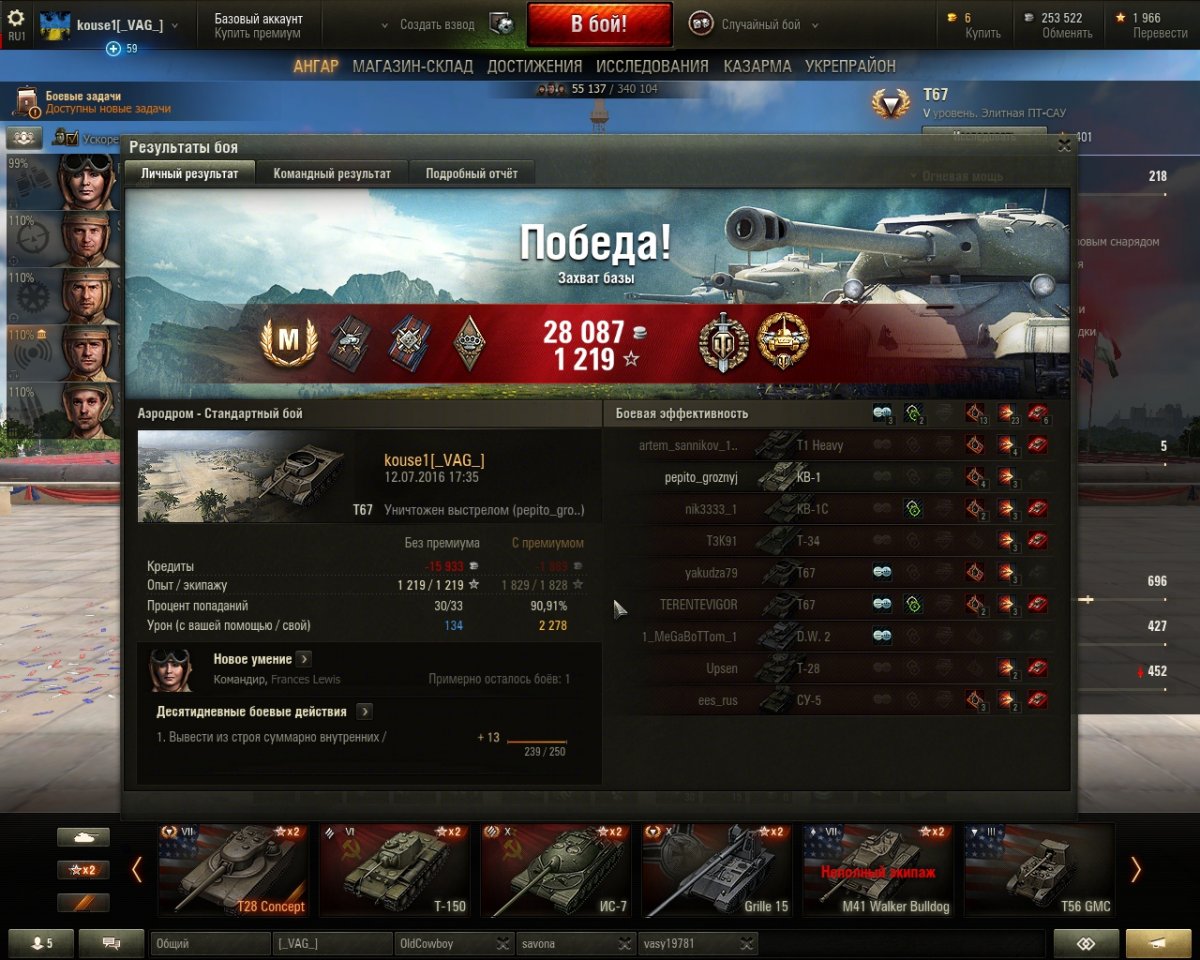
Task: Click the Combat missions alert icon
Action: 25,102
